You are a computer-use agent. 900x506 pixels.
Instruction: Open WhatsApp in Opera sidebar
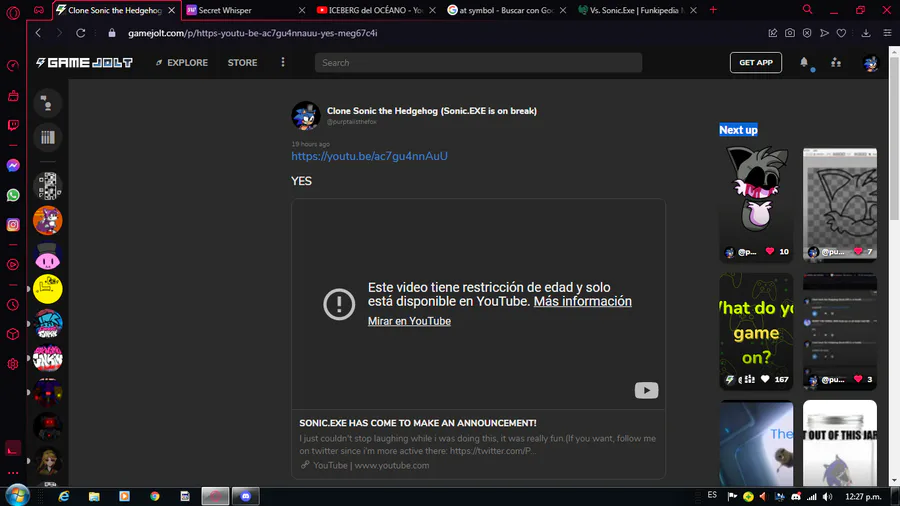coord(13,195)
